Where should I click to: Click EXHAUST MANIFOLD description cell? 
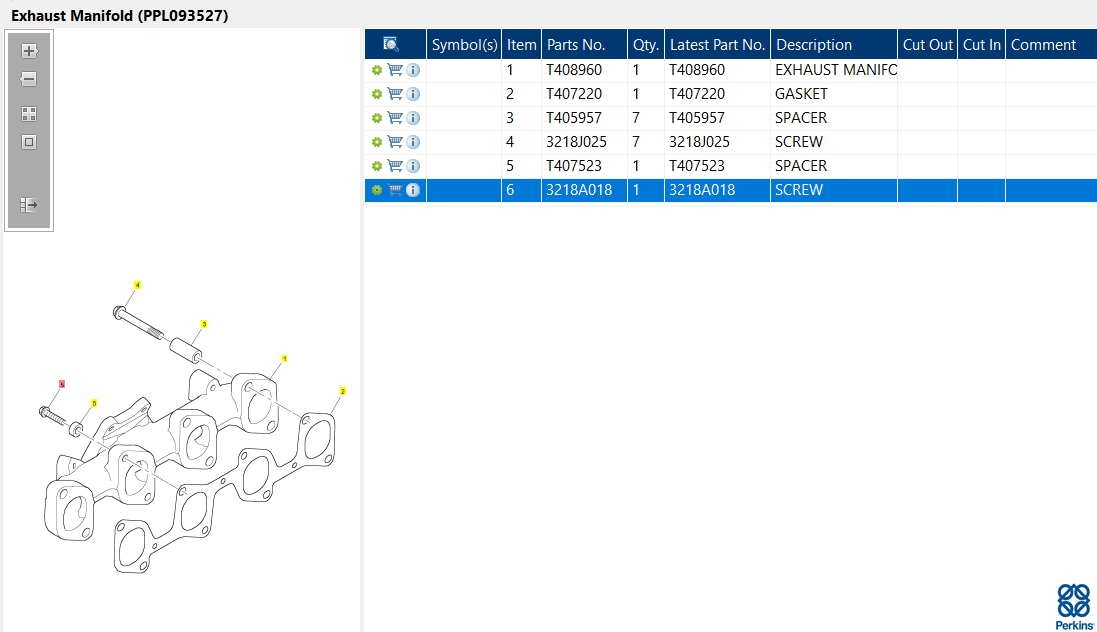[835, 70]
